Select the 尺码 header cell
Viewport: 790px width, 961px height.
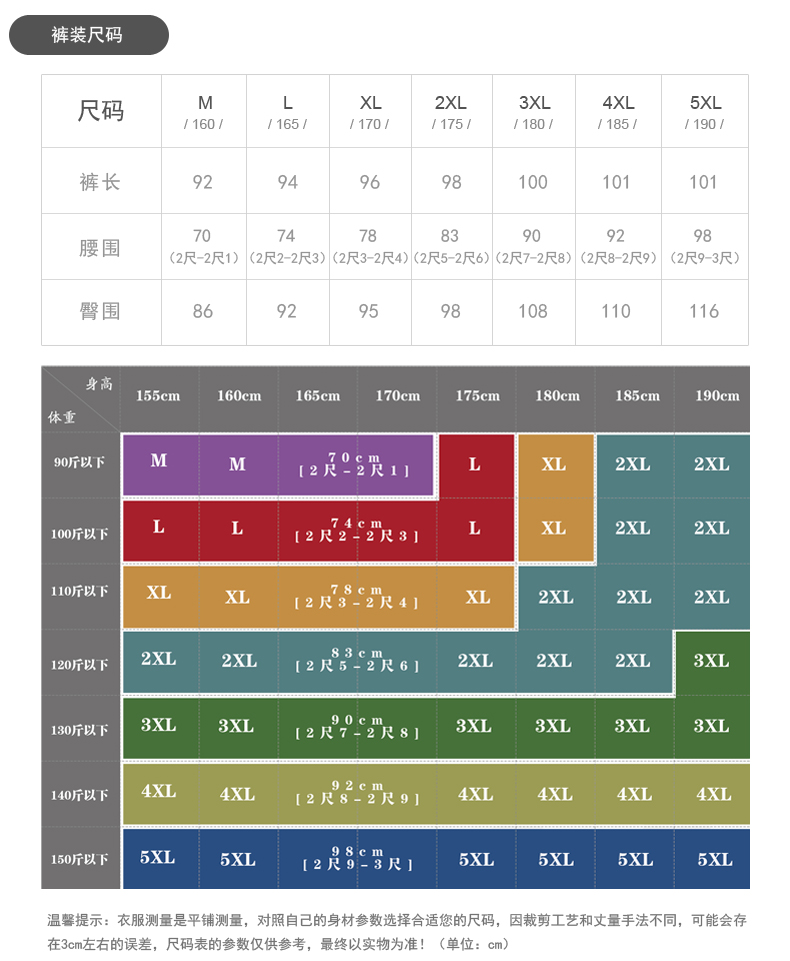pos(101,111)
